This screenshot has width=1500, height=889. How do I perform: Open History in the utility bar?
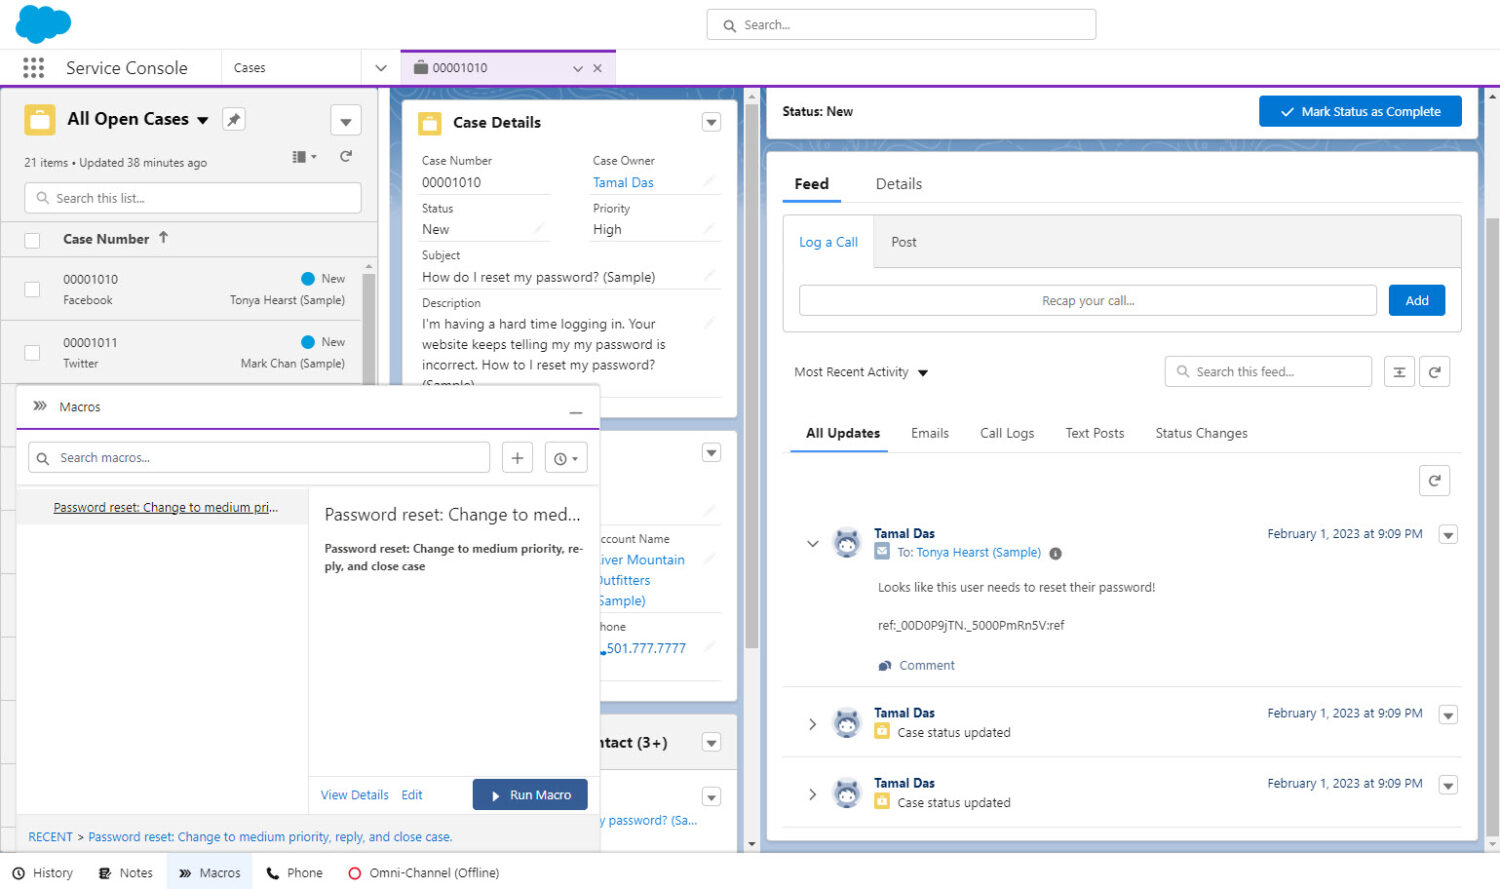(x=43, y=873)
